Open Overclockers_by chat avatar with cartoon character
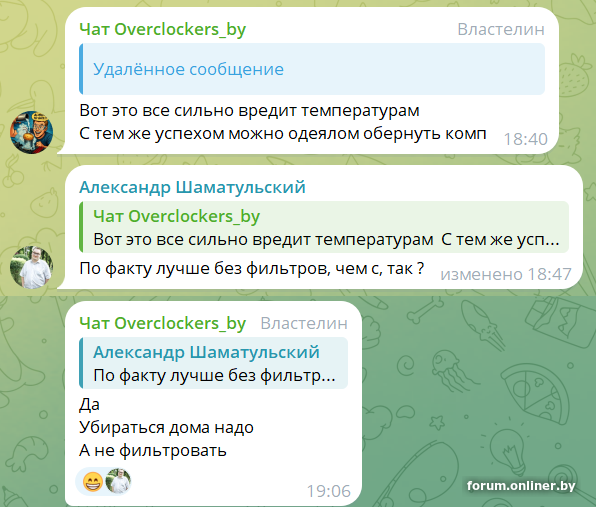This screenshot has width=596, height=507. (32, 132)
